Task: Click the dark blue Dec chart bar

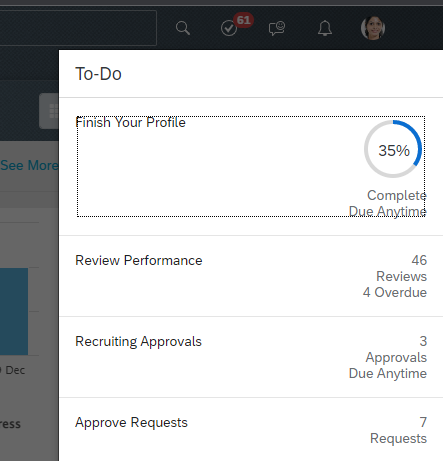Action: tap(14, 311)
